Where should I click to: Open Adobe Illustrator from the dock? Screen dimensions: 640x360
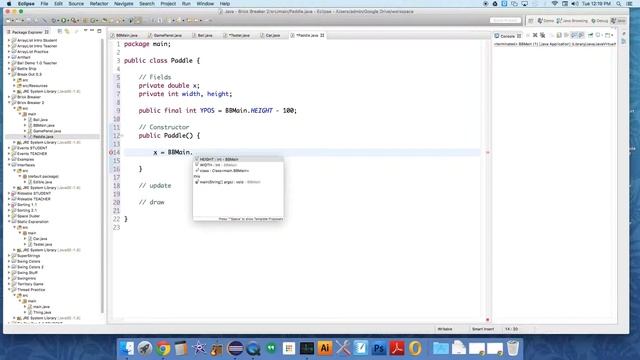click(x=325, y=348)
